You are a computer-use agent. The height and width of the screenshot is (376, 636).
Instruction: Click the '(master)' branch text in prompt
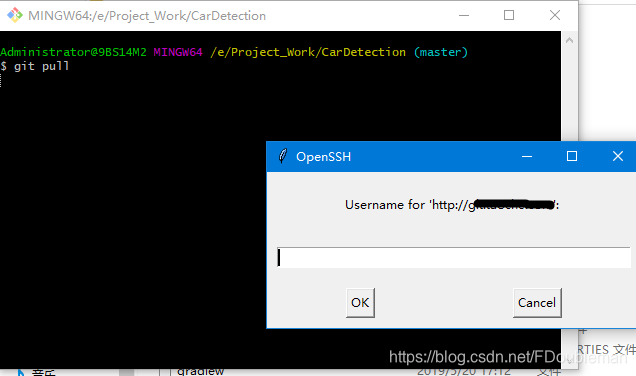pos(441,52)
